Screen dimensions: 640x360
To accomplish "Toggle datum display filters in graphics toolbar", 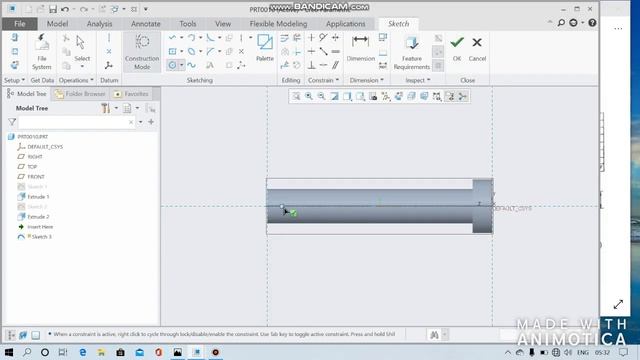I will [x=386, y=96].
